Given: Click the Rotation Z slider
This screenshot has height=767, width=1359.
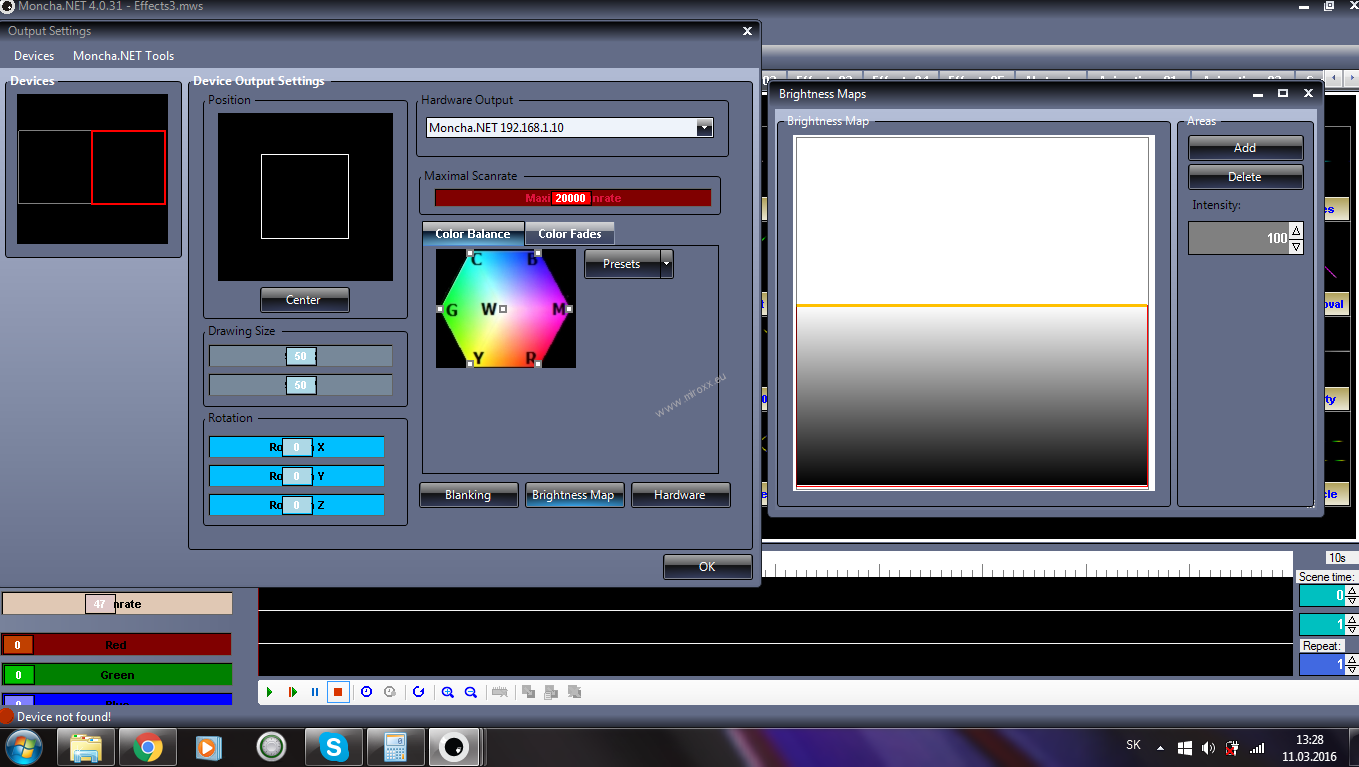Looking at the screenshot, I should click(296, 505).
